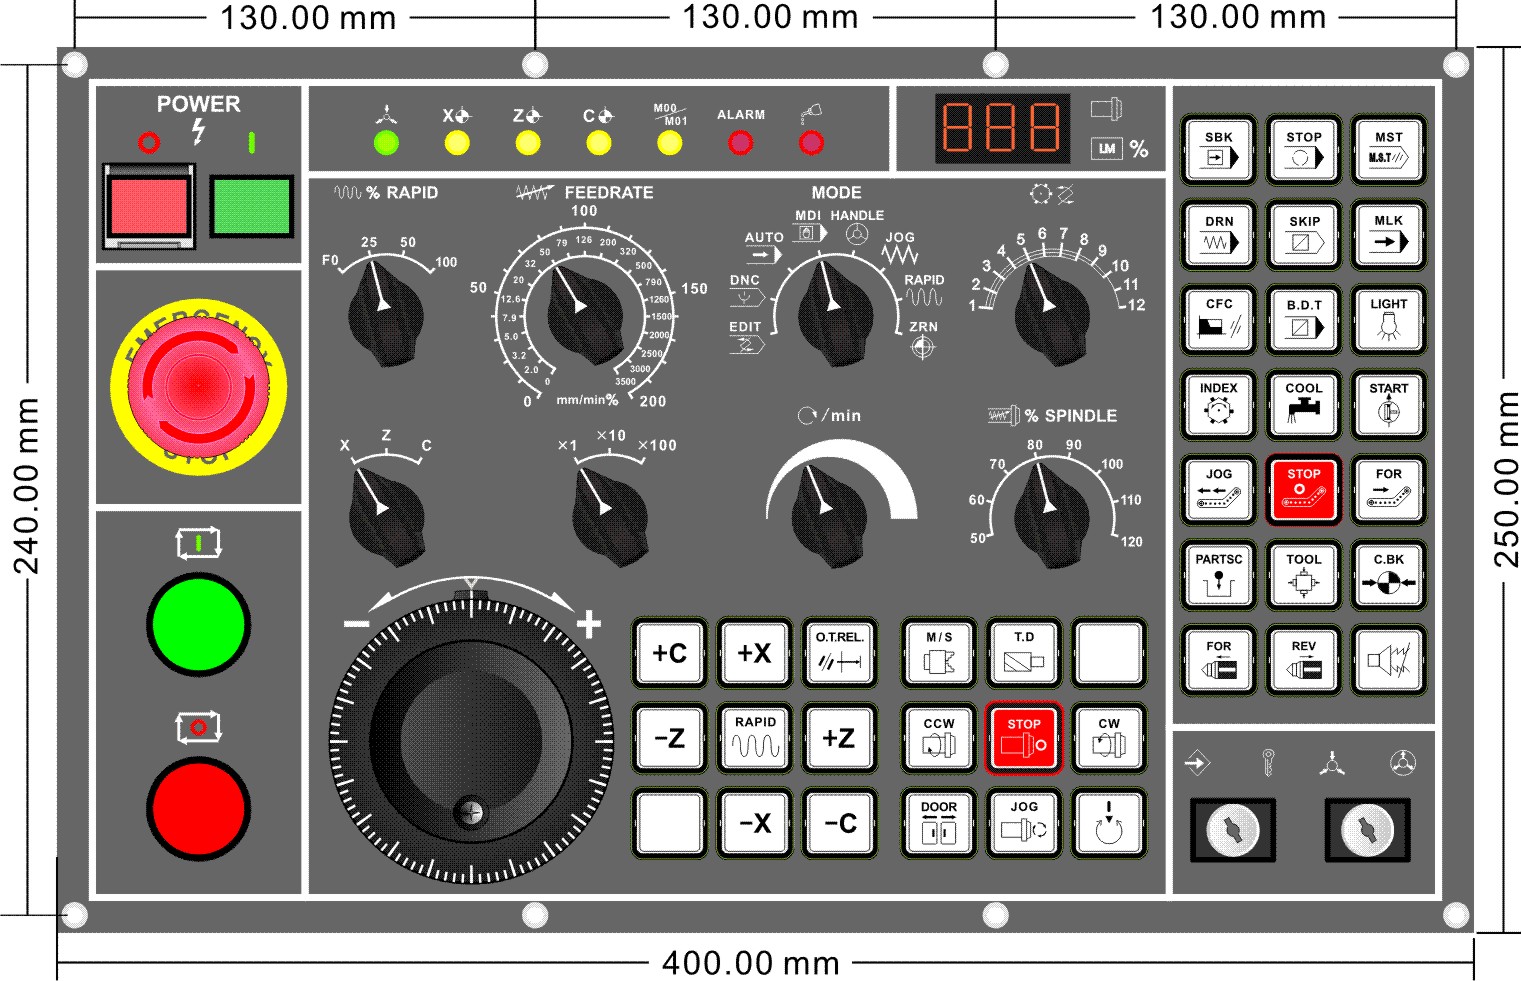The image size is (1521, 981).
Task: Click the % SPINDLE override knob
Action: tap(1051, 513)
